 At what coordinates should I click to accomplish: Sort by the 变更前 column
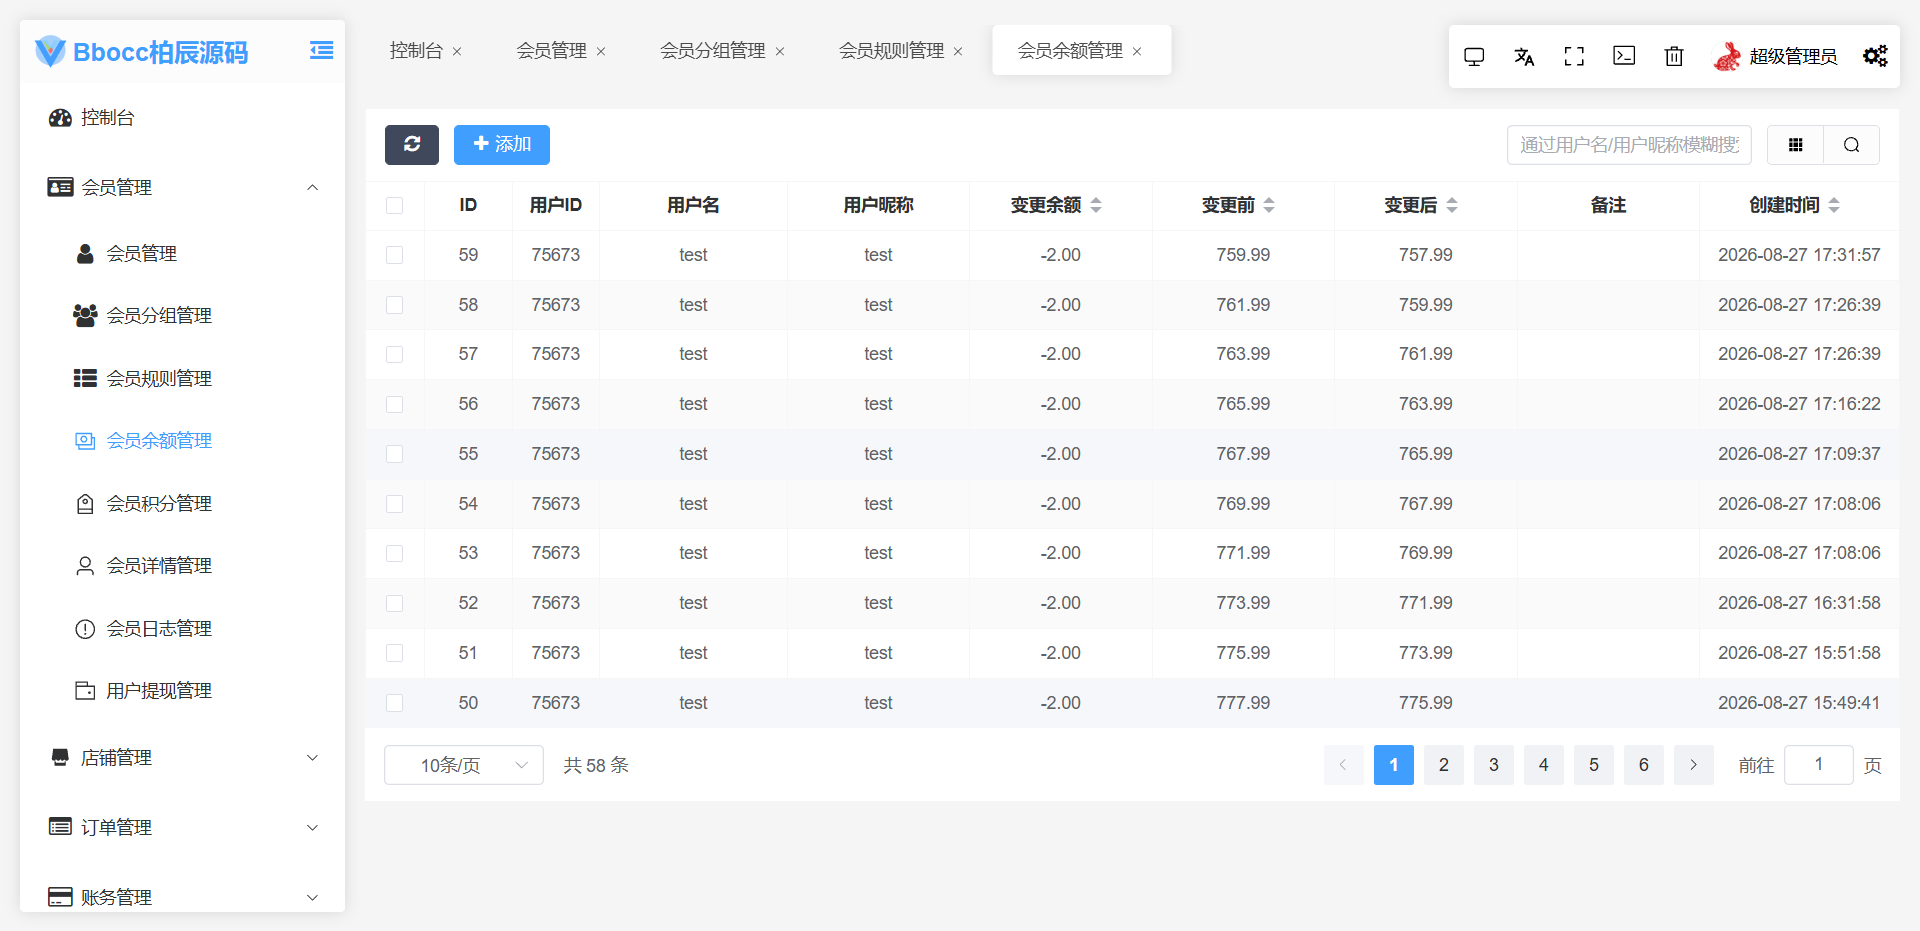[1269, 205]
